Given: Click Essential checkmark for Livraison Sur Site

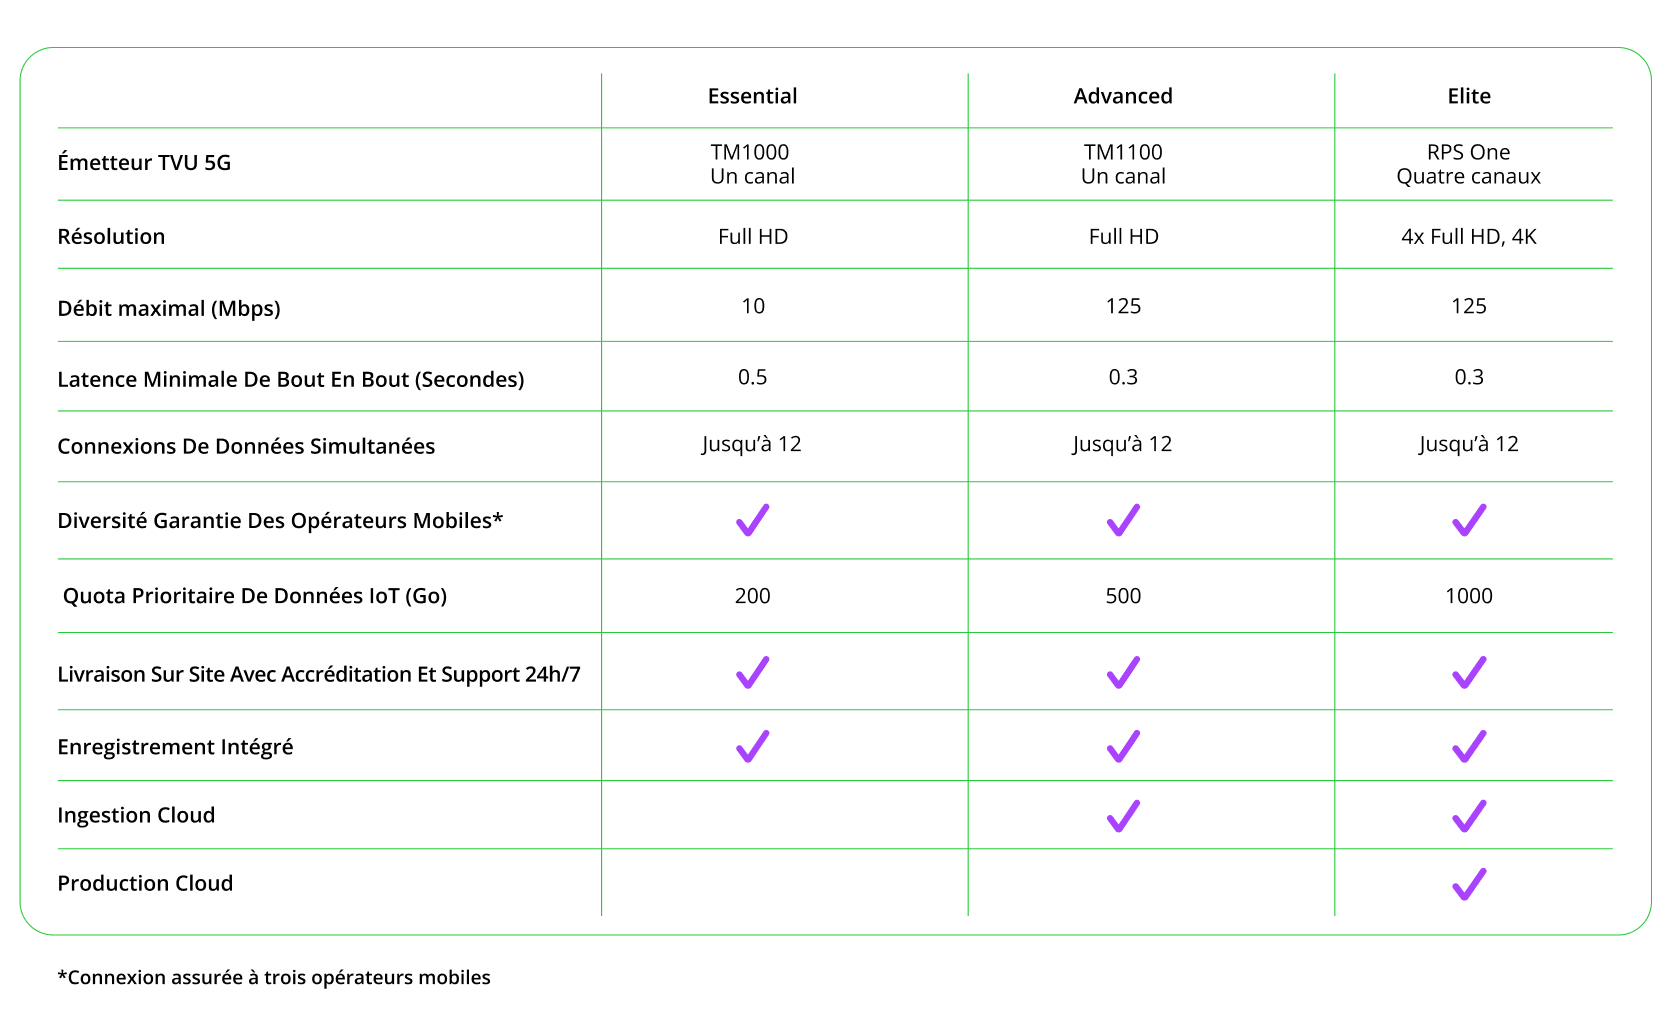Looking at the screenshot, I should coord(752,672).
